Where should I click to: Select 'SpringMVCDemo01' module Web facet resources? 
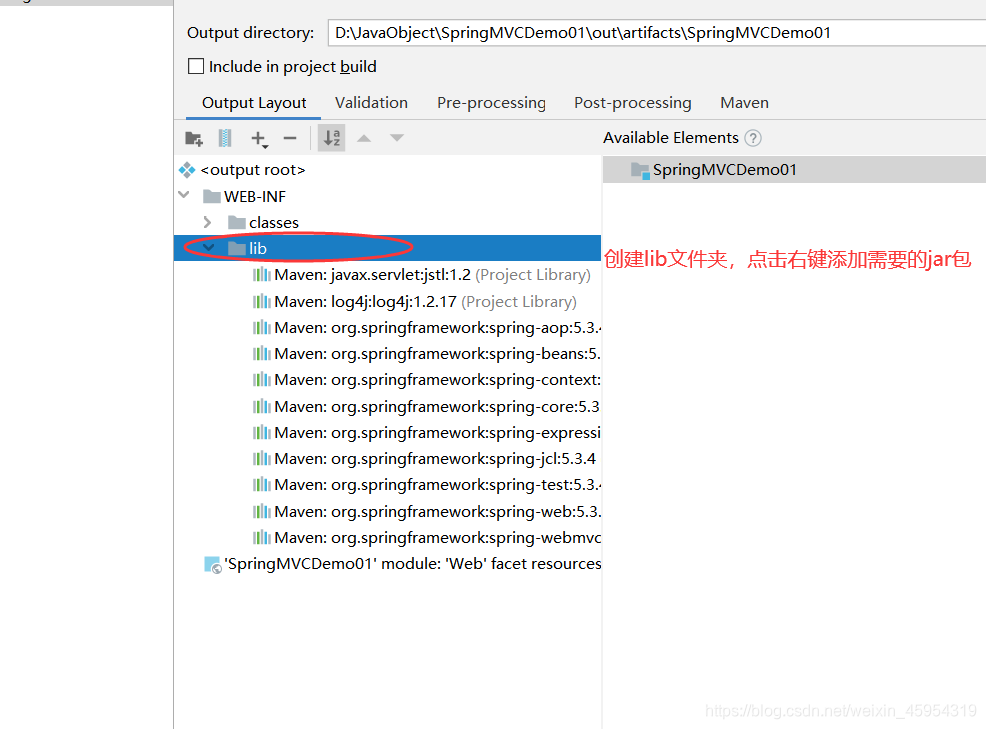coord(402,564)
